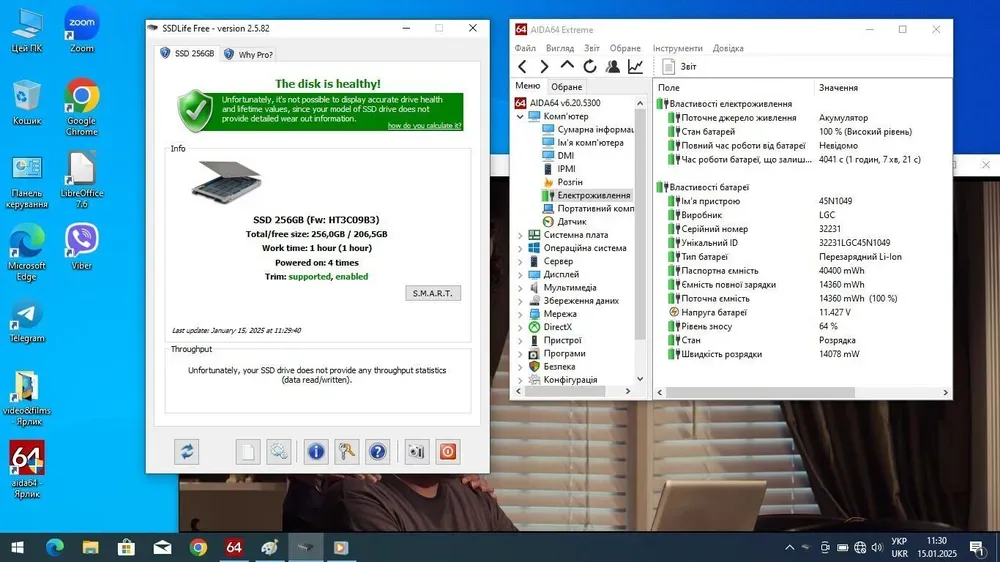The height and width of the screenshot is (562, 1000).
Task: Switch to the Обране tab in sidebar
Action: pos(566,87)
